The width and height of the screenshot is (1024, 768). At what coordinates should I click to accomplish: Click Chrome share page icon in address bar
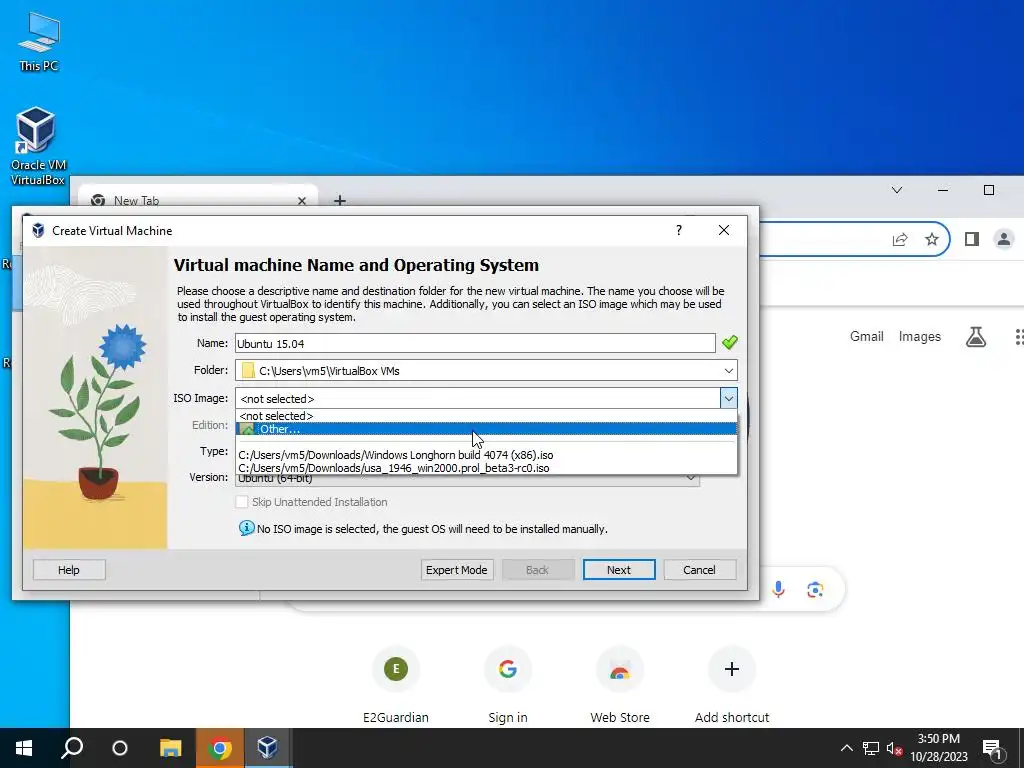pos(900,239)
